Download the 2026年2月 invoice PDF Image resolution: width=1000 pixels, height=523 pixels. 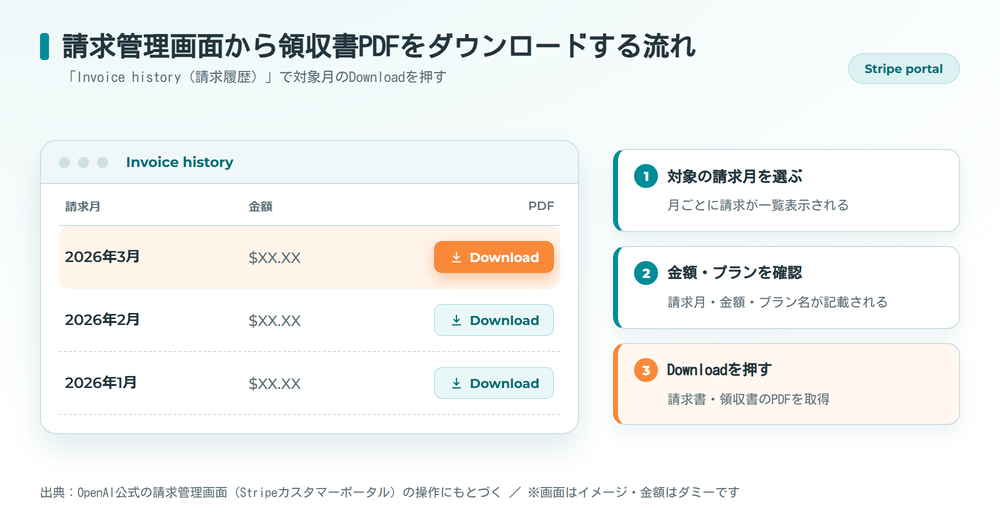[x=494, y=320]
